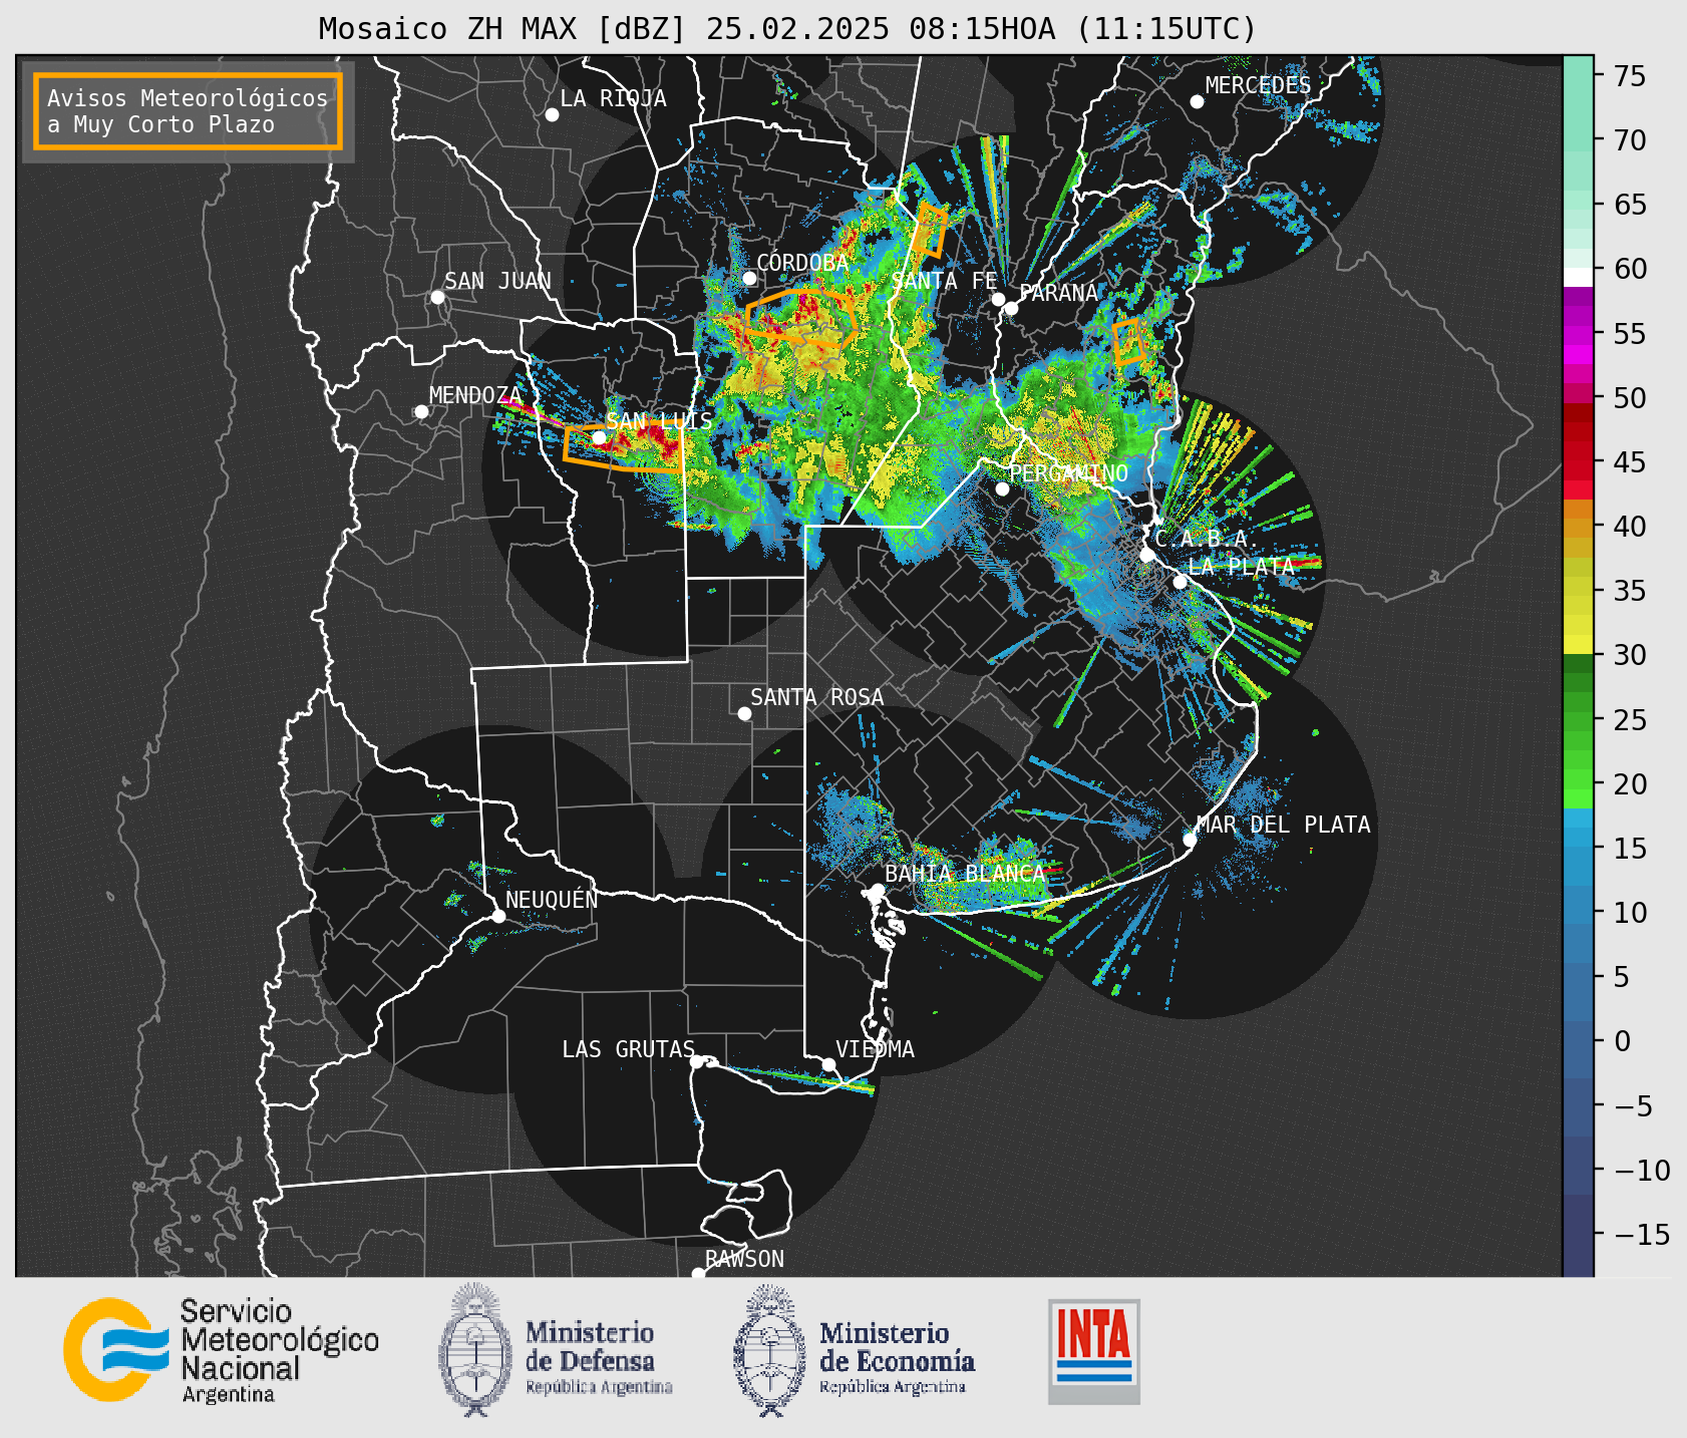Click the 75 dBZ value on the color scale
The height and width of the screenshot is (1438, 1687).
click(x=1630, y=76)
